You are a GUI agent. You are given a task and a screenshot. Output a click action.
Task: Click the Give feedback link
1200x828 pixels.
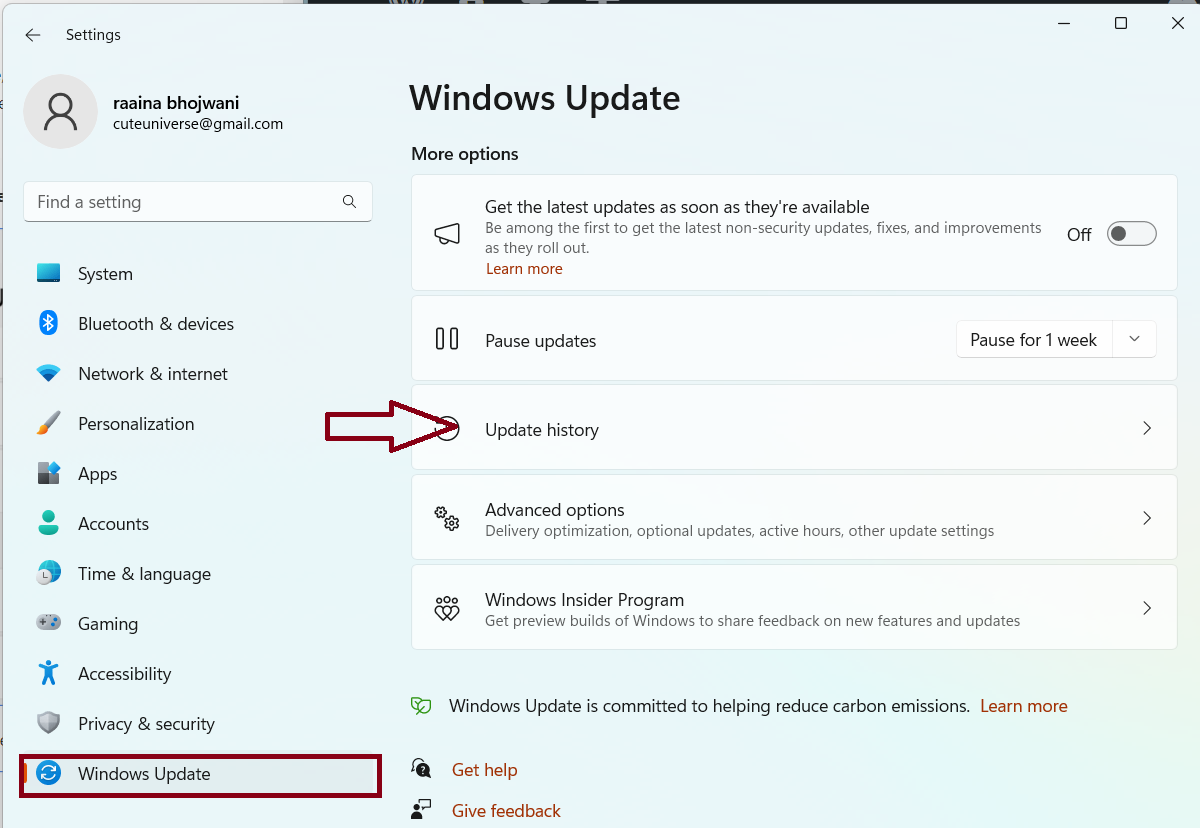506,811
